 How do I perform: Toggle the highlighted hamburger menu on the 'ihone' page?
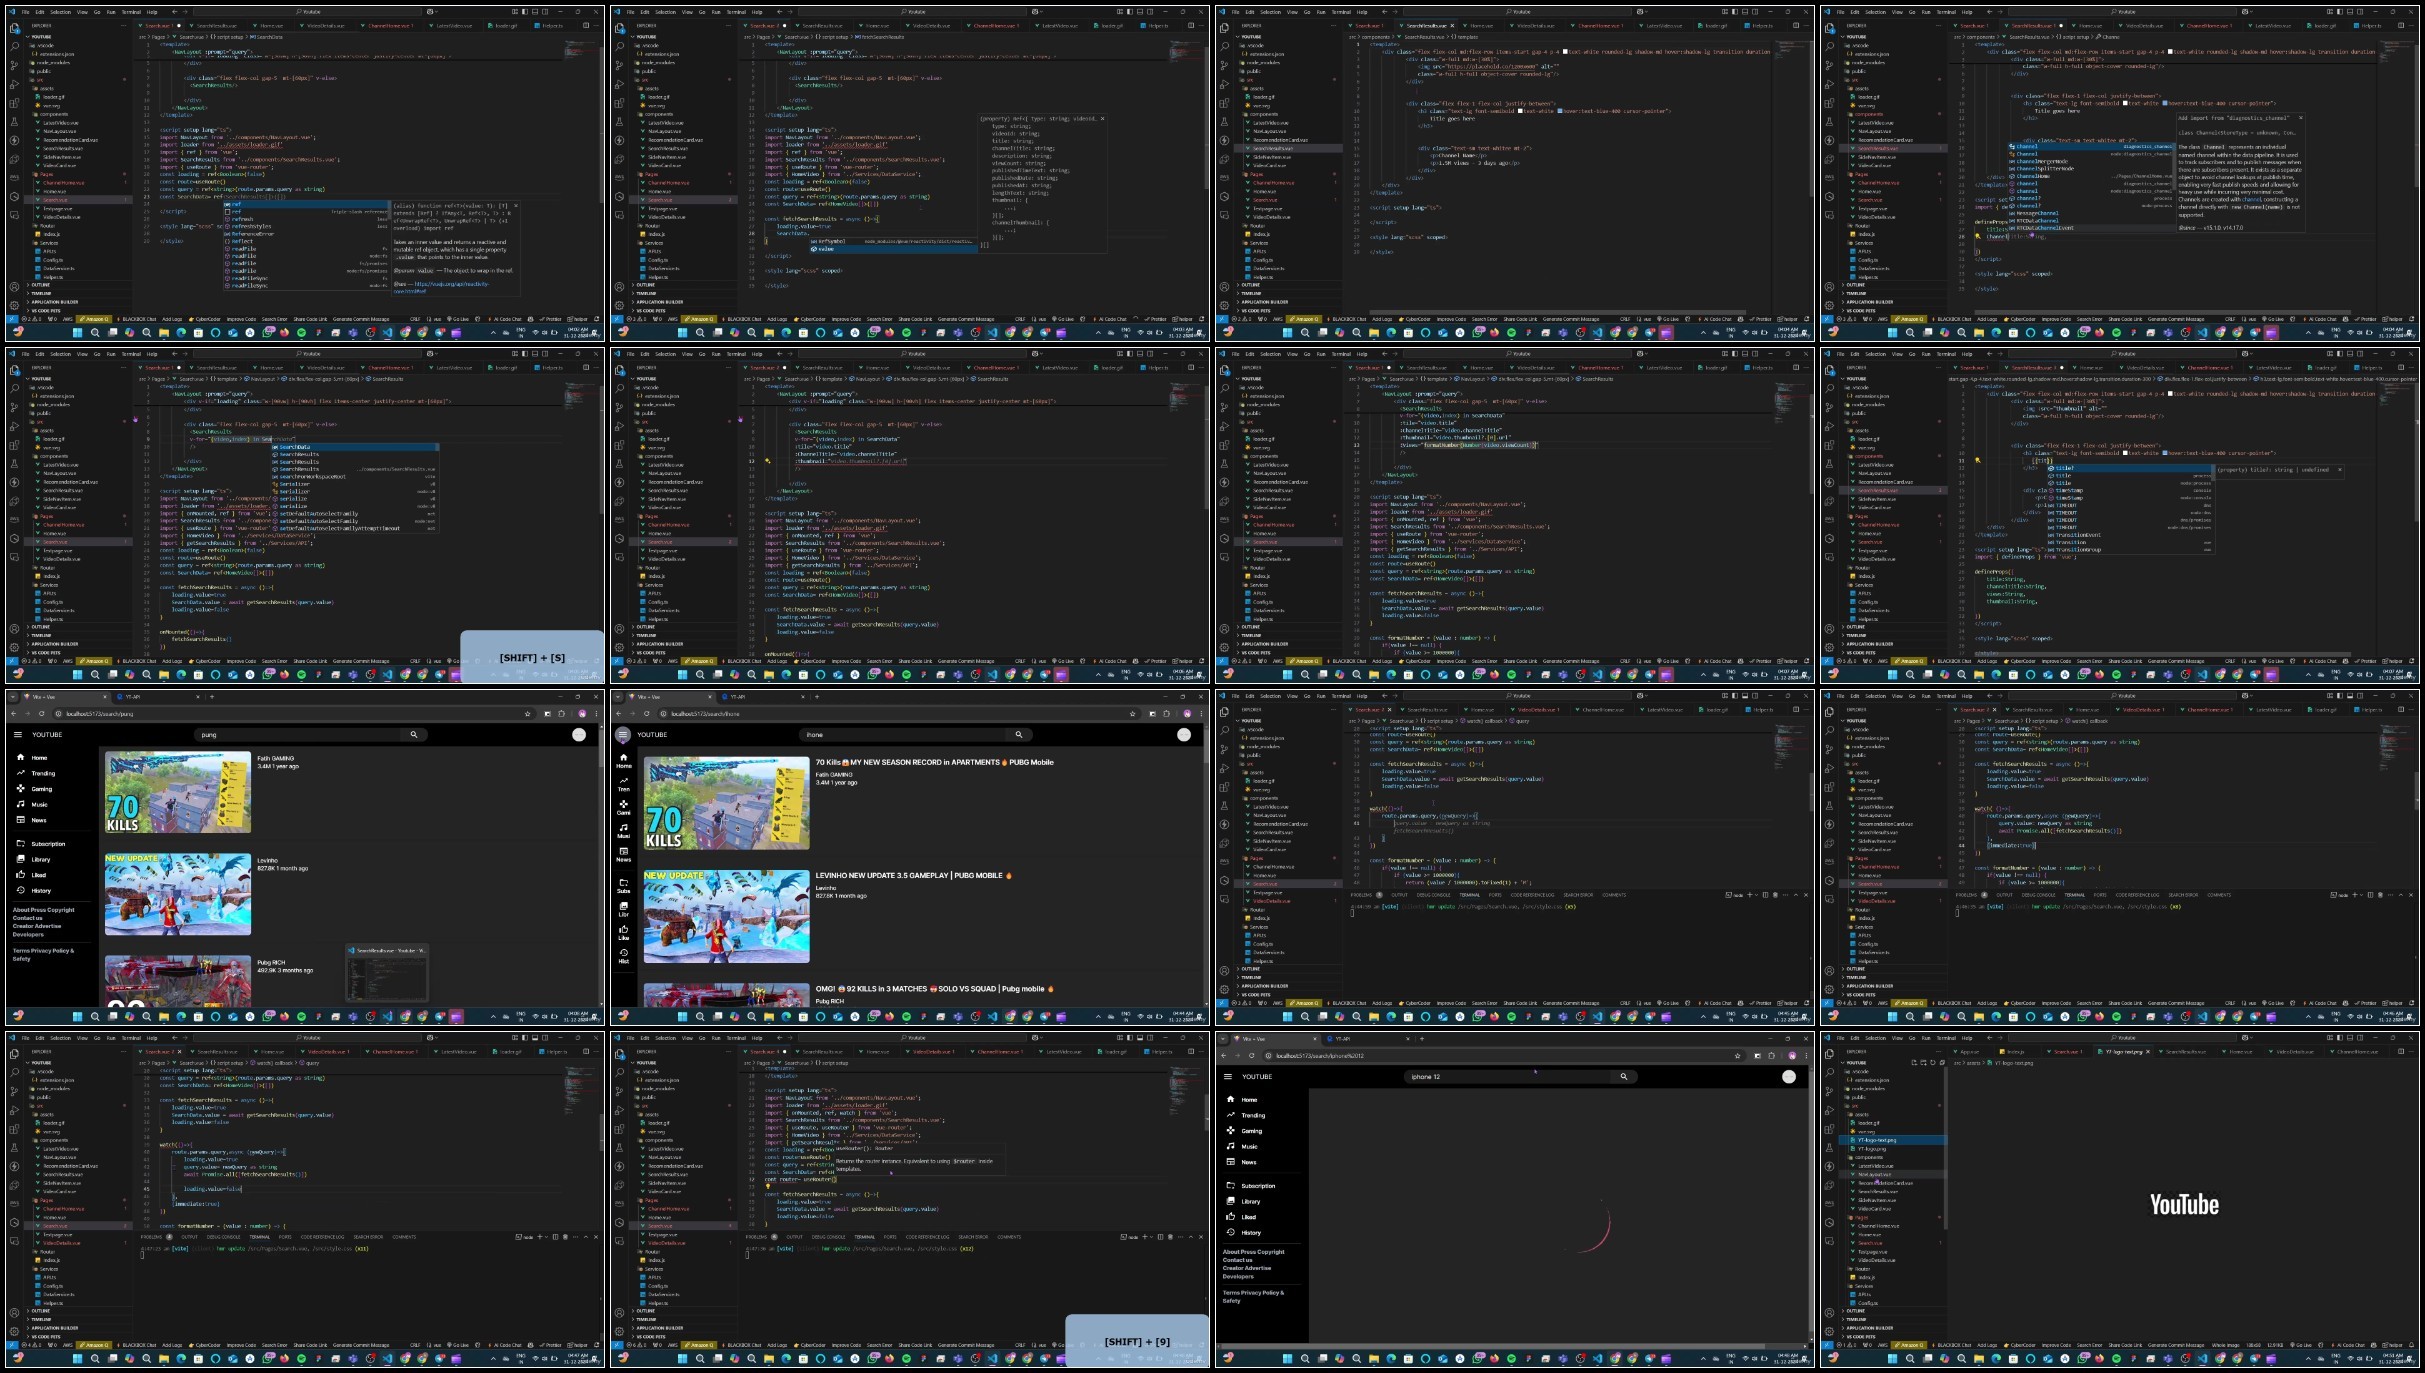(623, 734)
